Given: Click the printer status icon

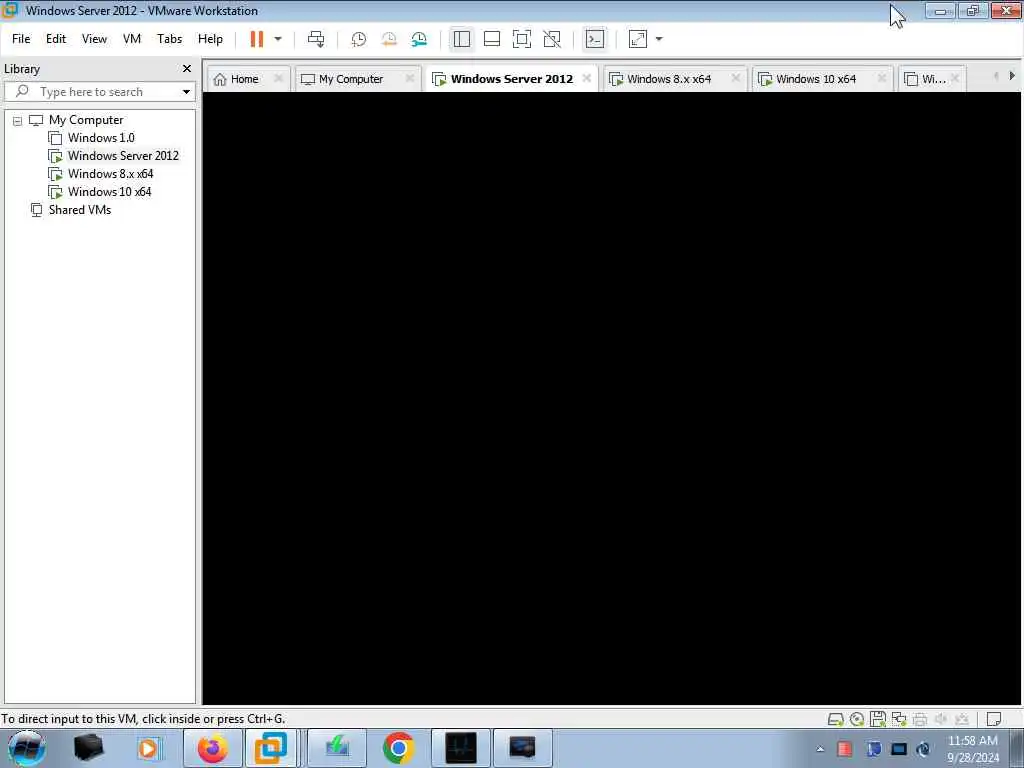Looking at the screenshot, I should click(x=920, y=720).
